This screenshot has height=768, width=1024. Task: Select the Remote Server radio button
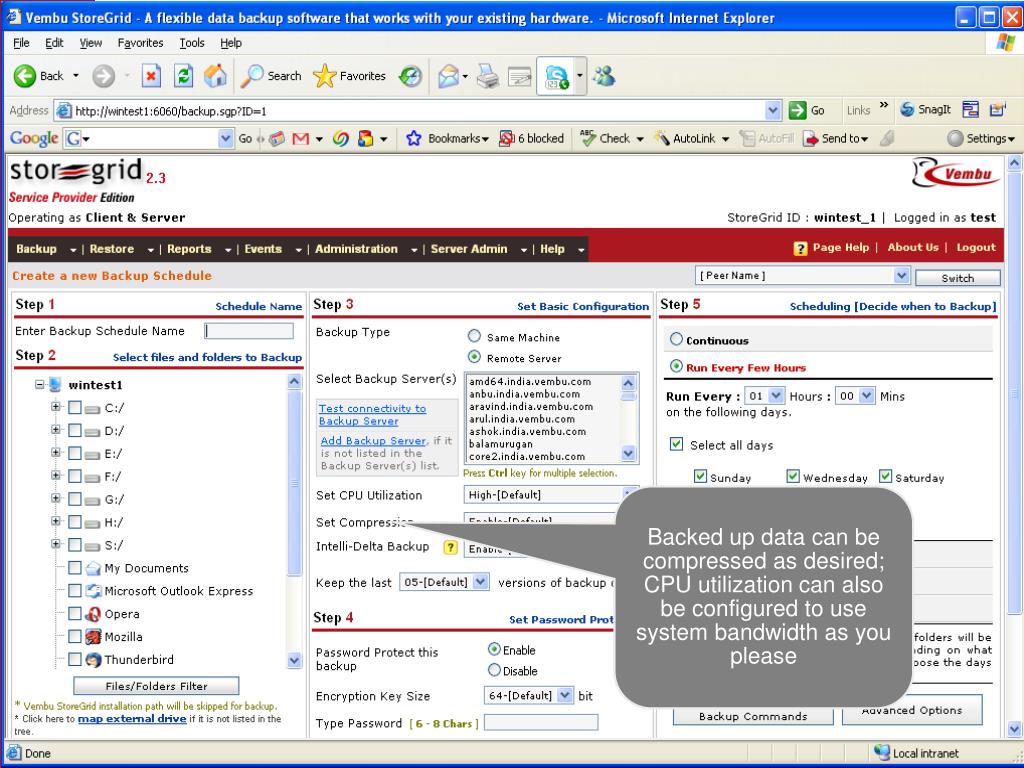[x=474, y=357]
